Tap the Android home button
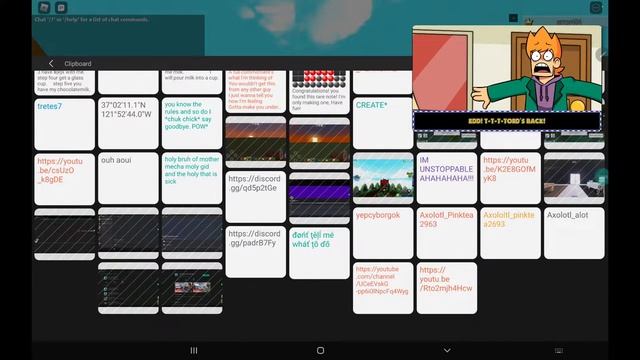This screenshot has width=640, height=360. coord(320,350)
